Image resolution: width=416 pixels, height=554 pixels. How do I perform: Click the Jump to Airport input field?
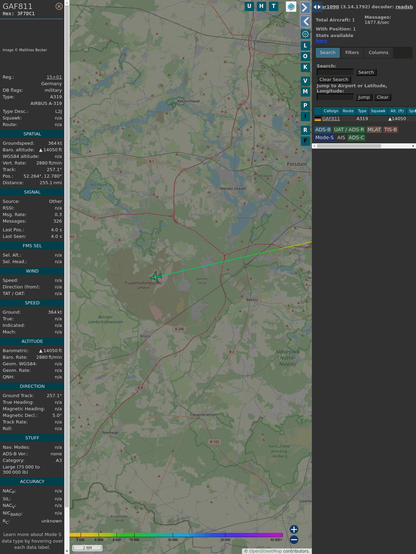point(335,97)
